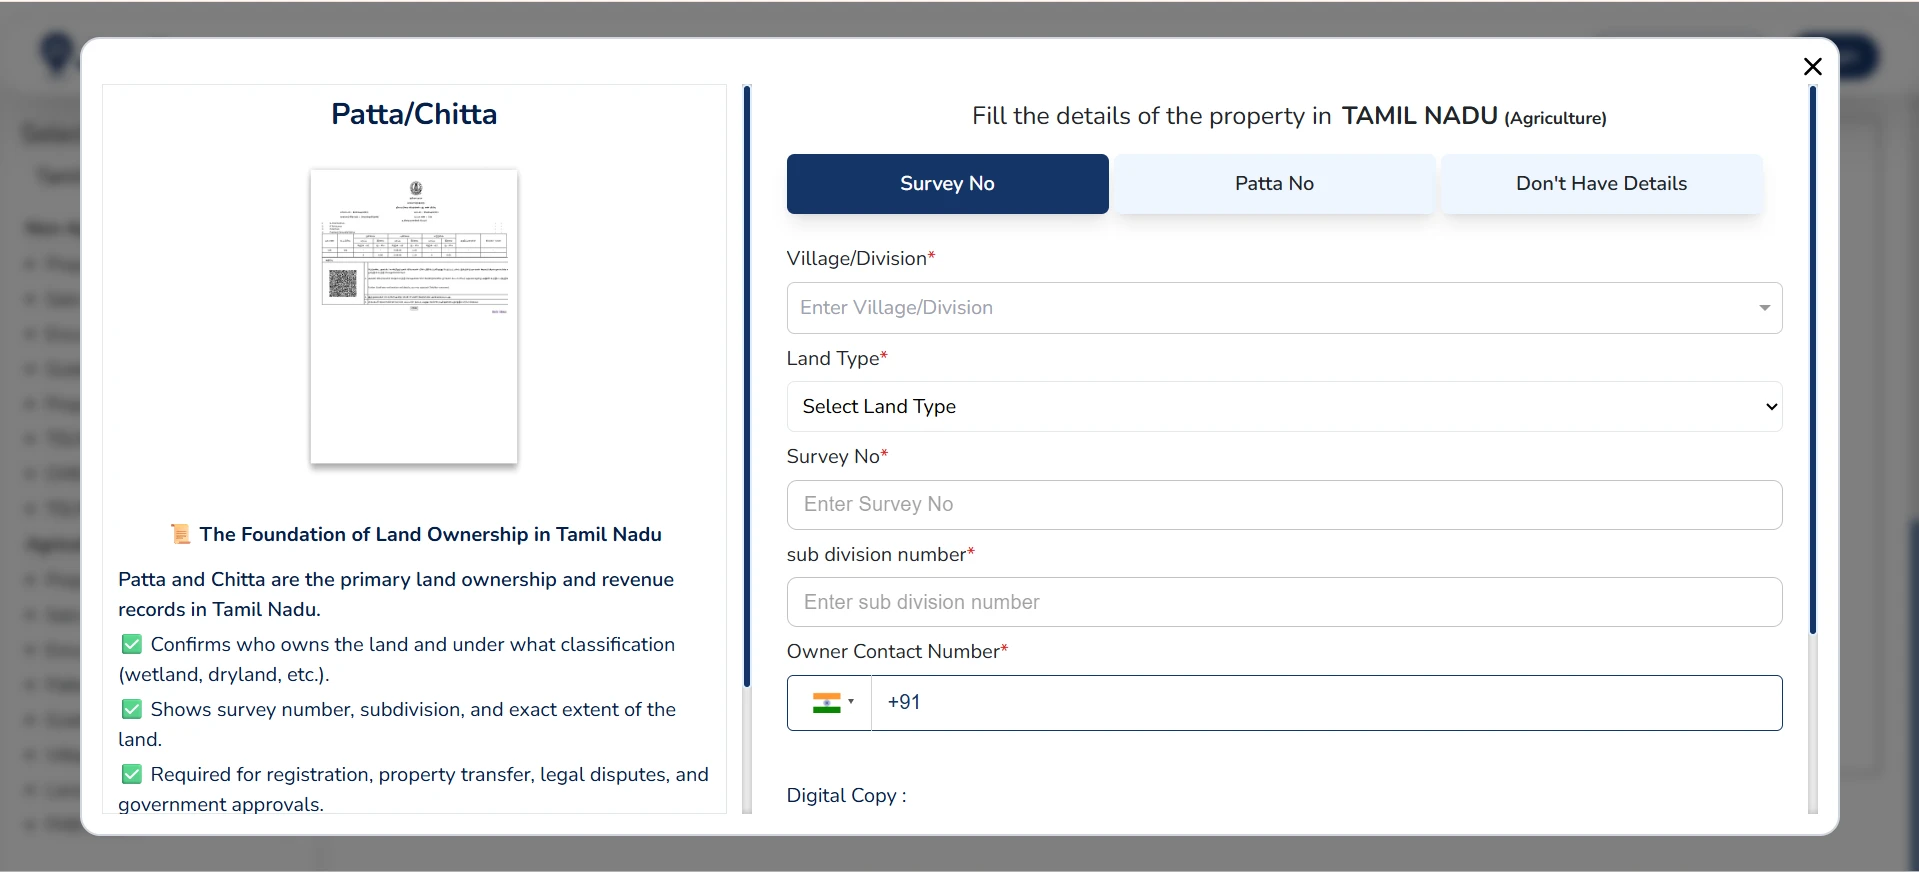The height and width of the screenshot is (872, 1919).
Task: Click the Digital Copy label
Action: [x=846, y=796]
